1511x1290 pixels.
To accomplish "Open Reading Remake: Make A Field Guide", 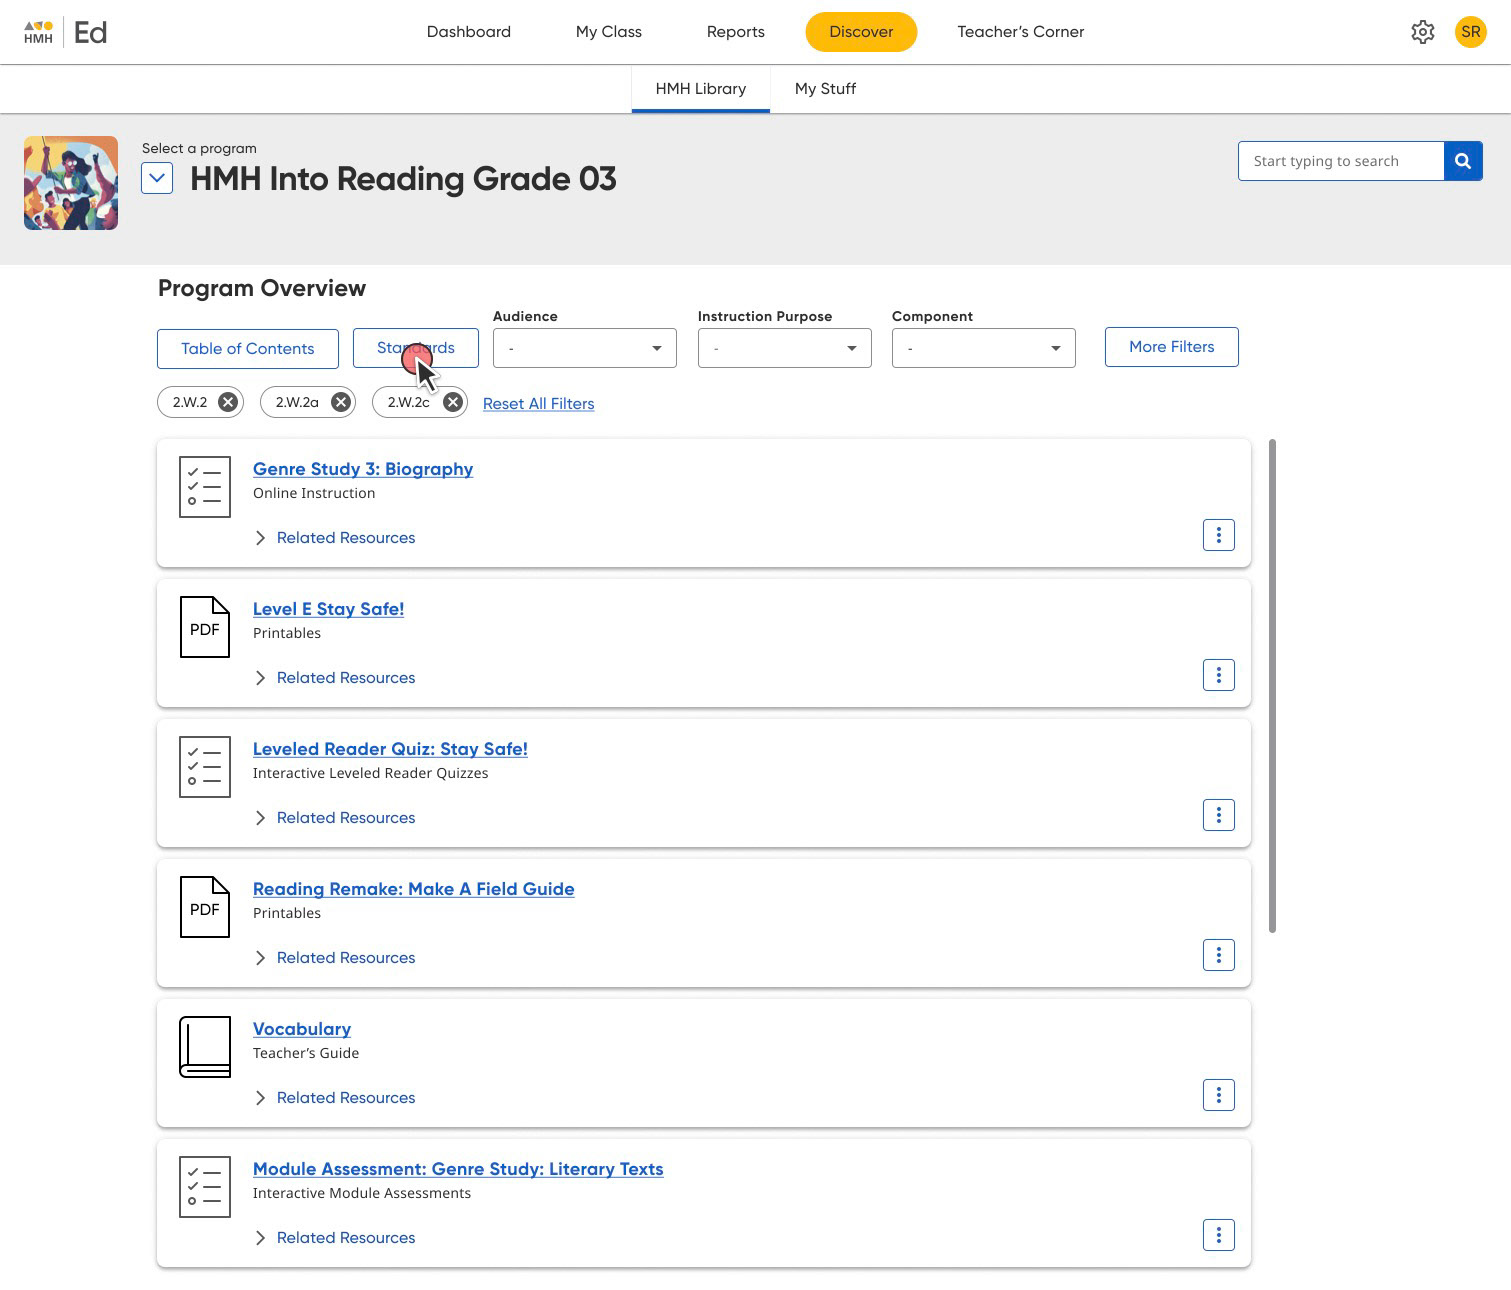I will tap(413, 889).
